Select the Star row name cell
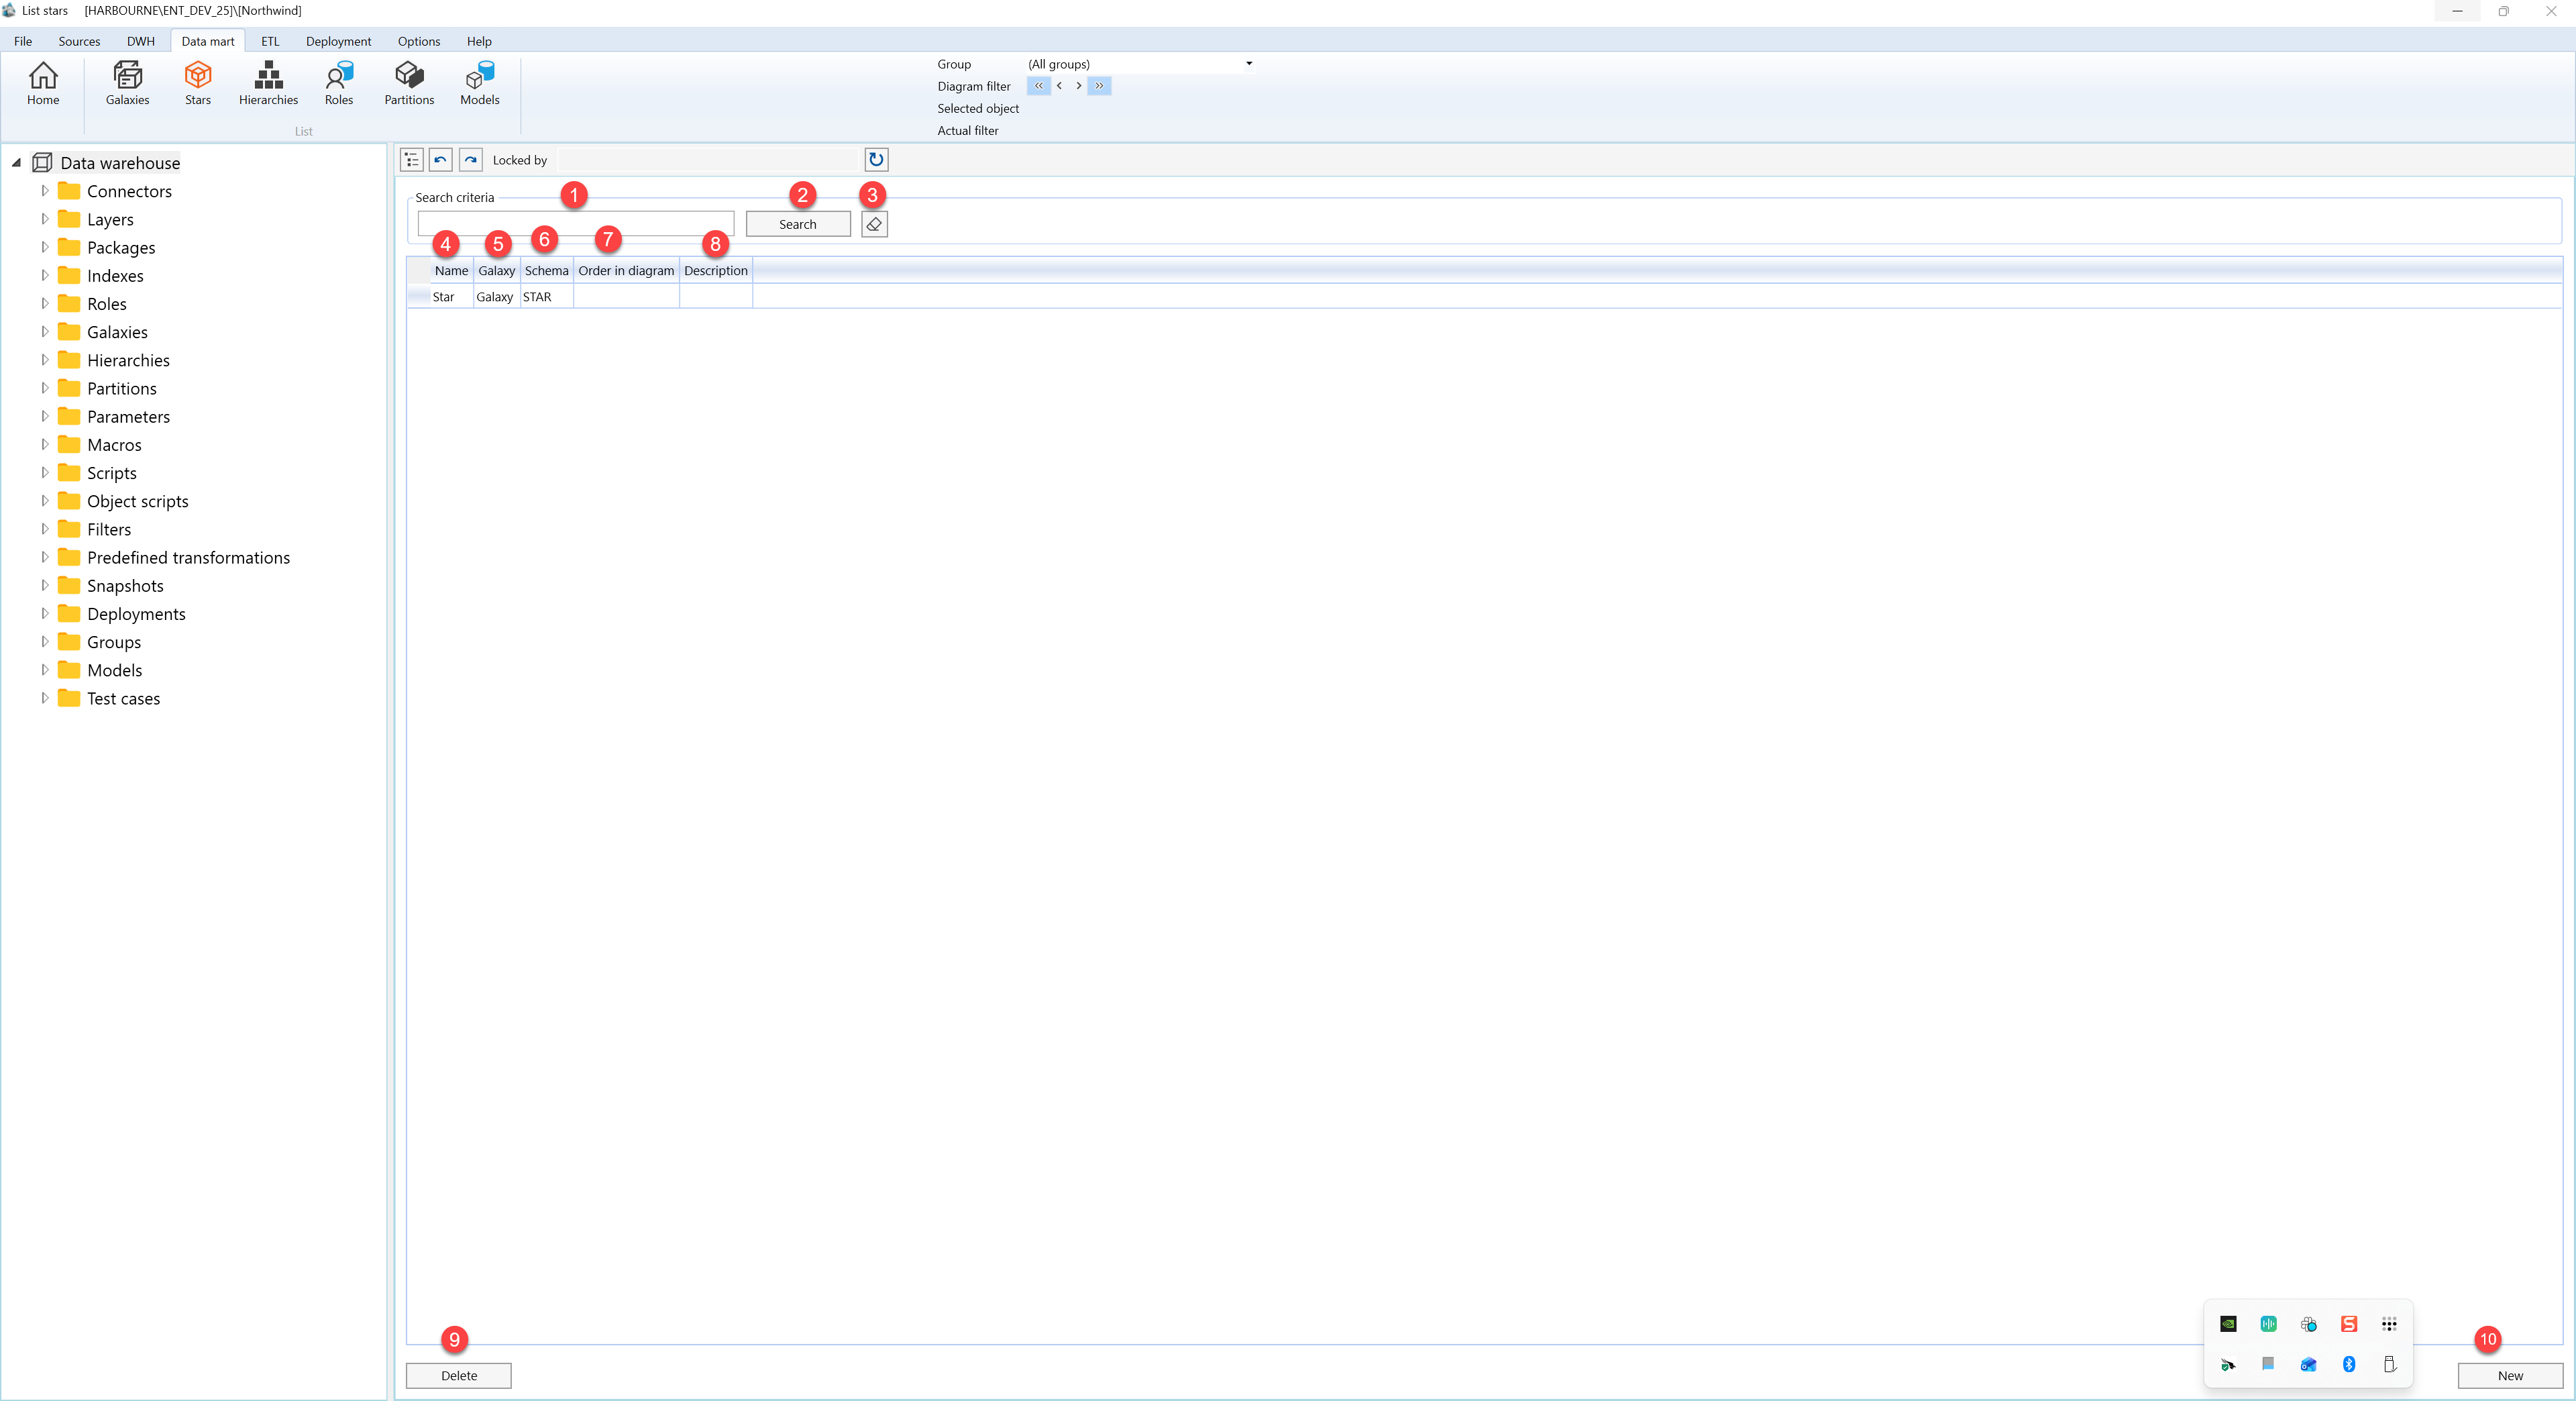This screenshot has height=1401, width=2576. 451,297
